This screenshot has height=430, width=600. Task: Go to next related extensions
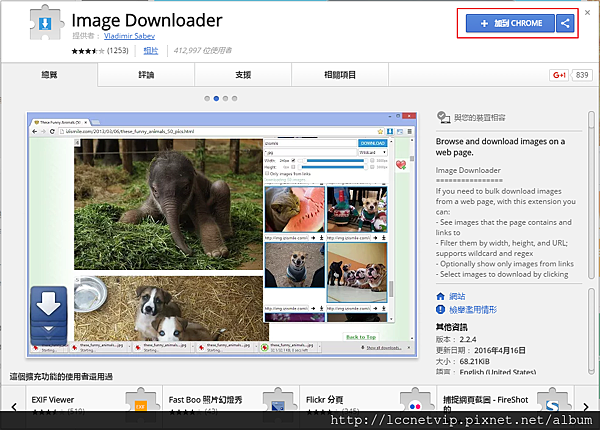(586, 407)
